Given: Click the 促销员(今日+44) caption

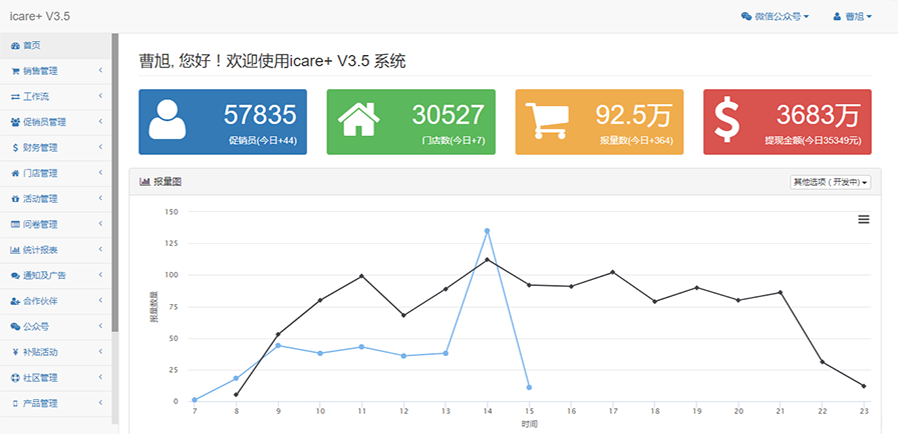Looking at the screenshot, I should pyautogui.click(x=262, y=141).
